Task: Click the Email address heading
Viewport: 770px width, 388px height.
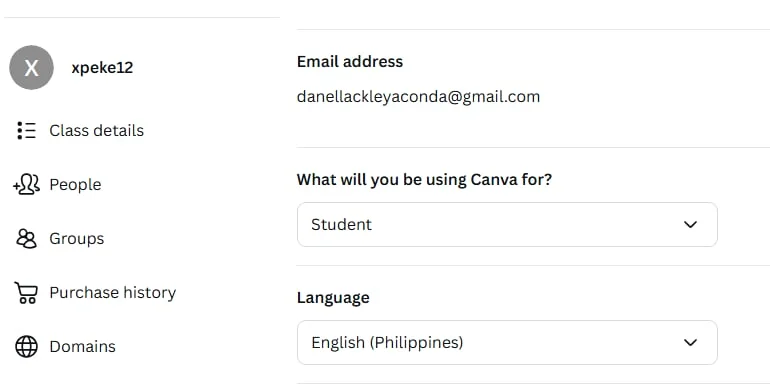Action: pyautogui.click(x=350, y=61)
